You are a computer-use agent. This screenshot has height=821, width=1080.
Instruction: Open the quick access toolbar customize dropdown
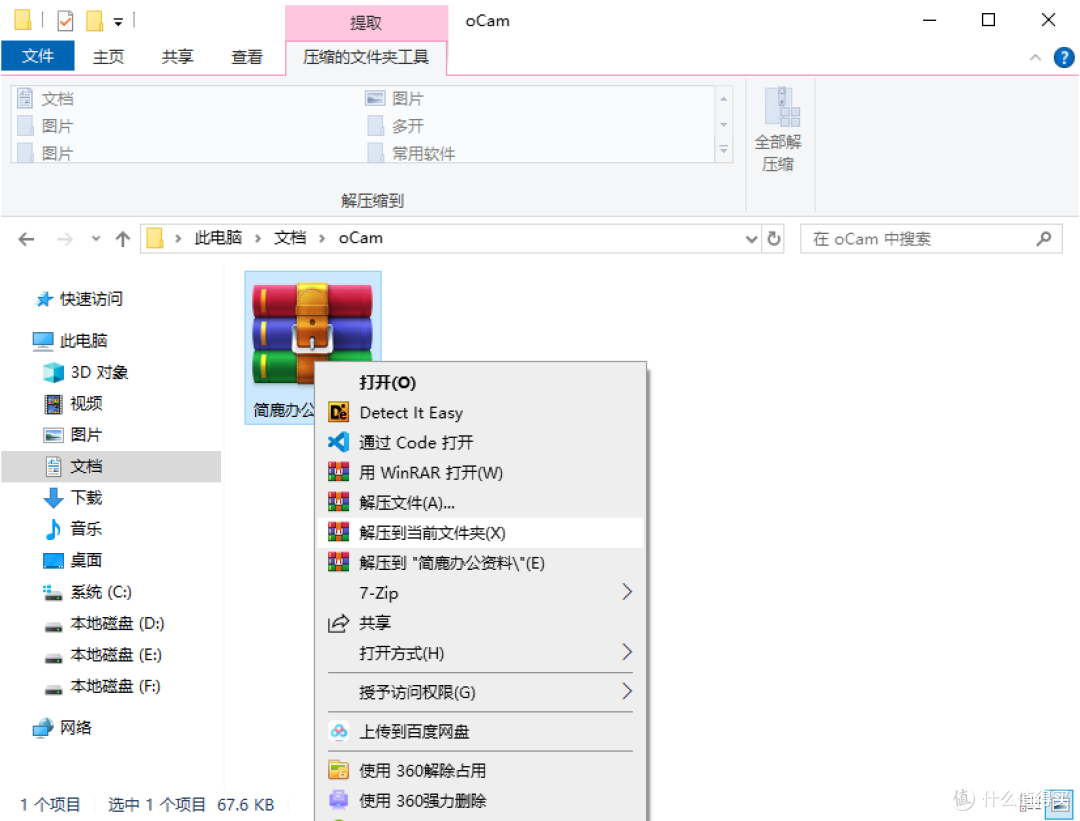(x=118, y=22)
